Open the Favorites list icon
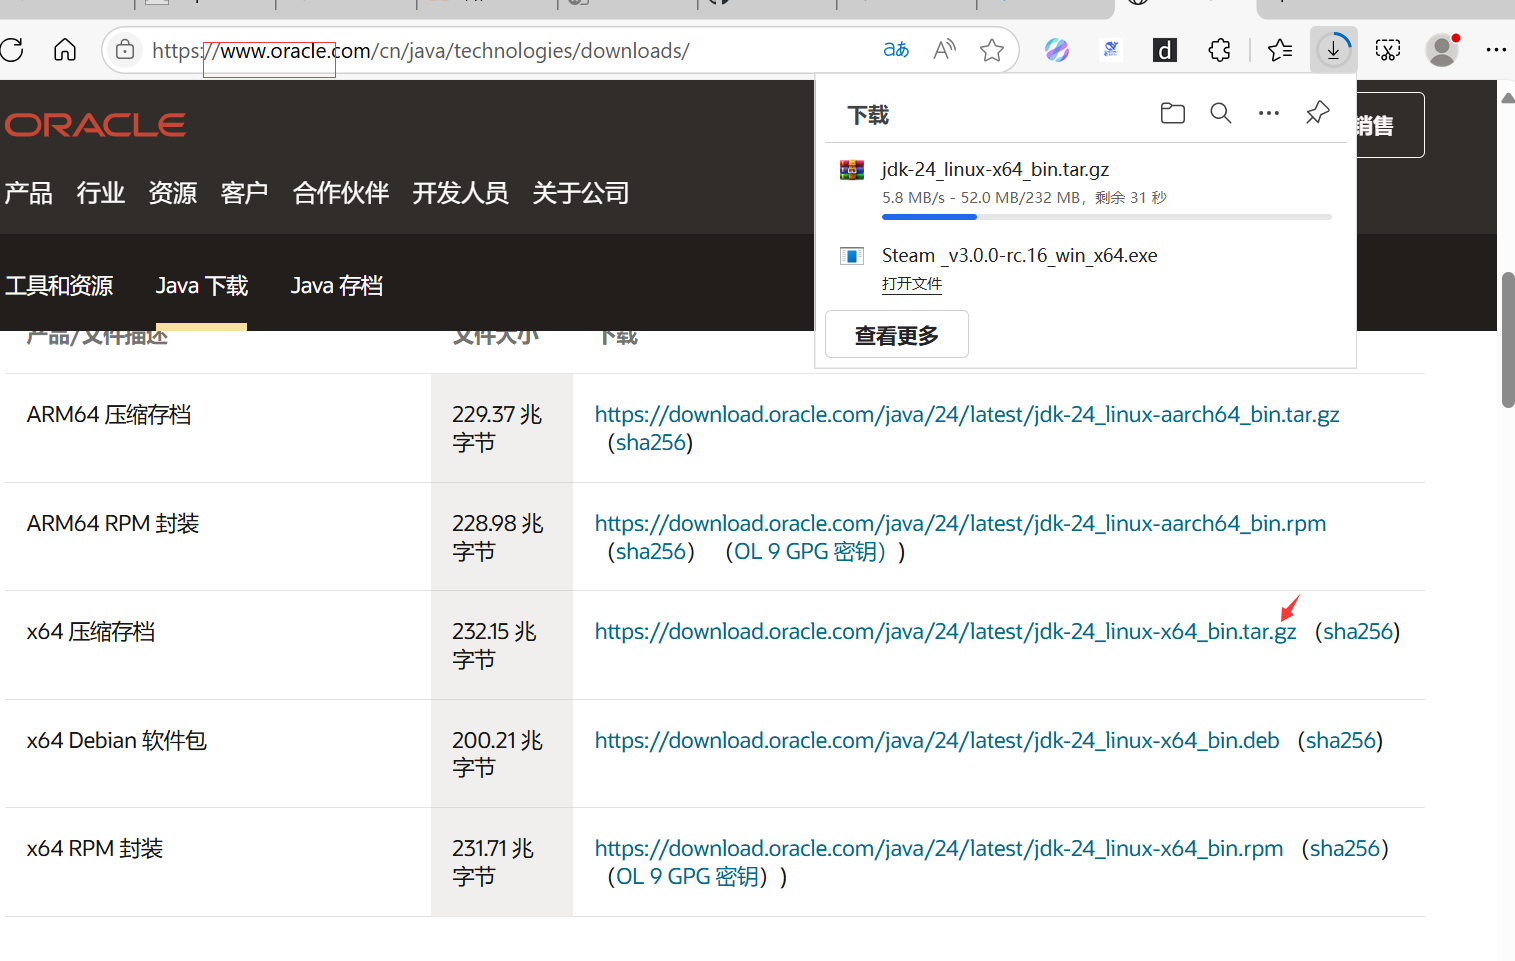The width and height of the screenshot is (1515, 961). click(1280, 50)
